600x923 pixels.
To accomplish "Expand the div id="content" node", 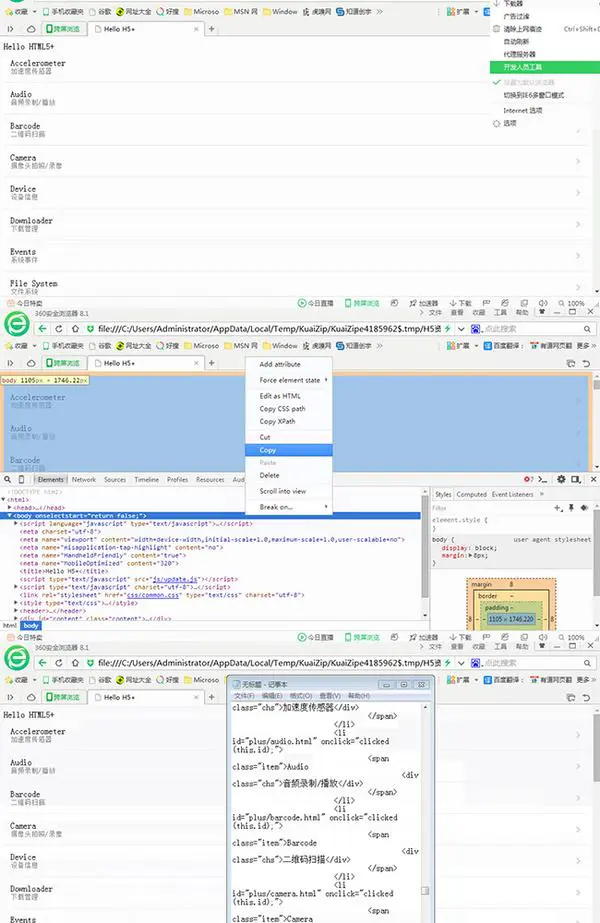I will [16, 619].
